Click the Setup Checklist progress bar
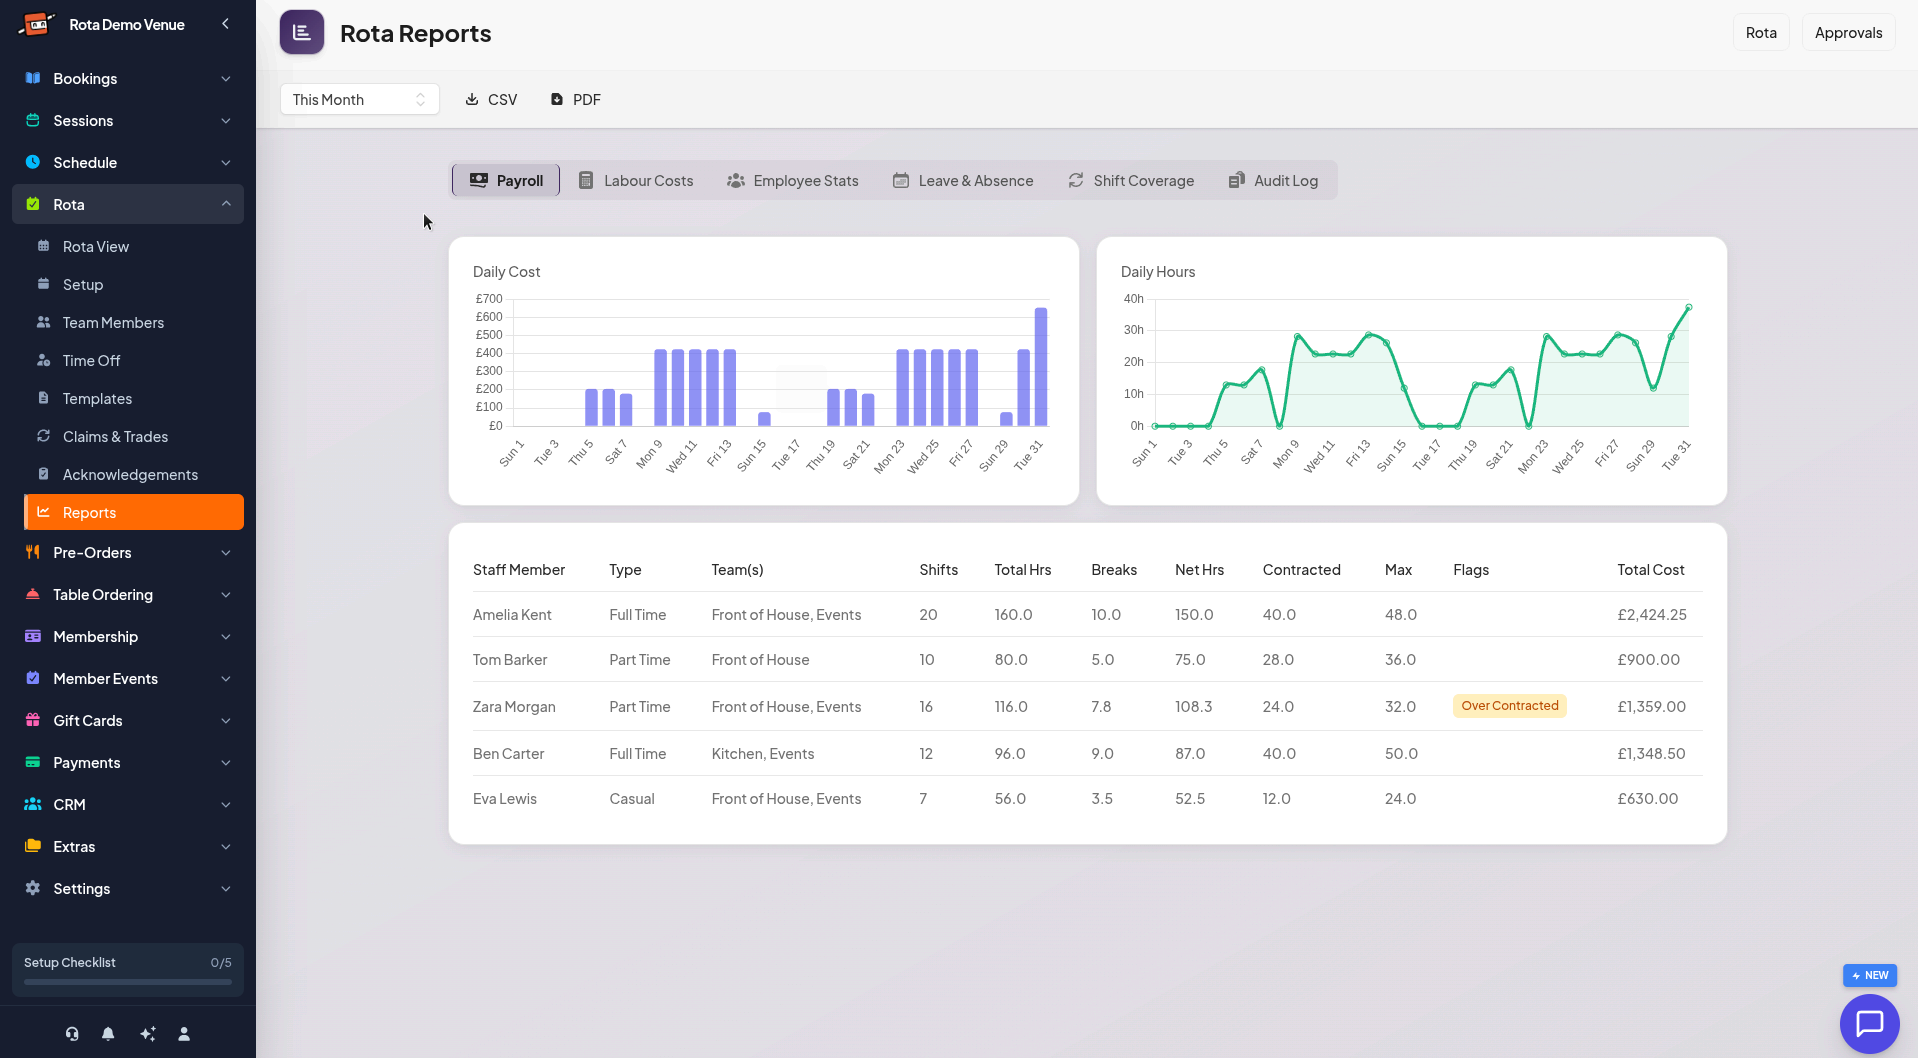1918x1058 pixels. click(128, 982)
